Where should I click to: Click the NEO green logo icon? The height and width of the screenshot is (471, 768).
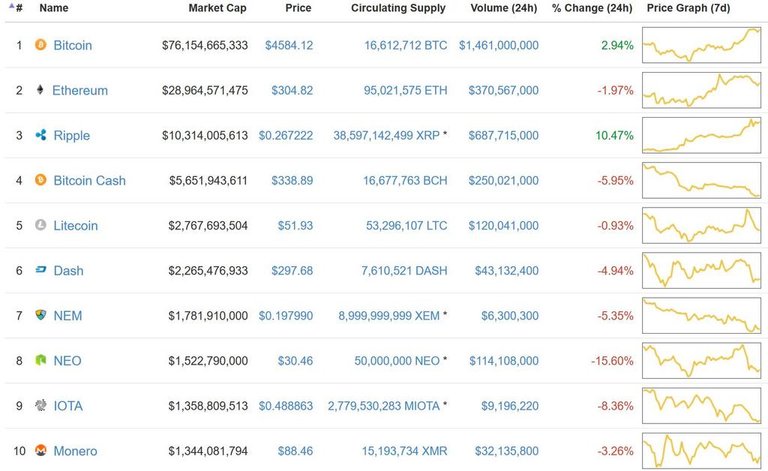(41, 360)
